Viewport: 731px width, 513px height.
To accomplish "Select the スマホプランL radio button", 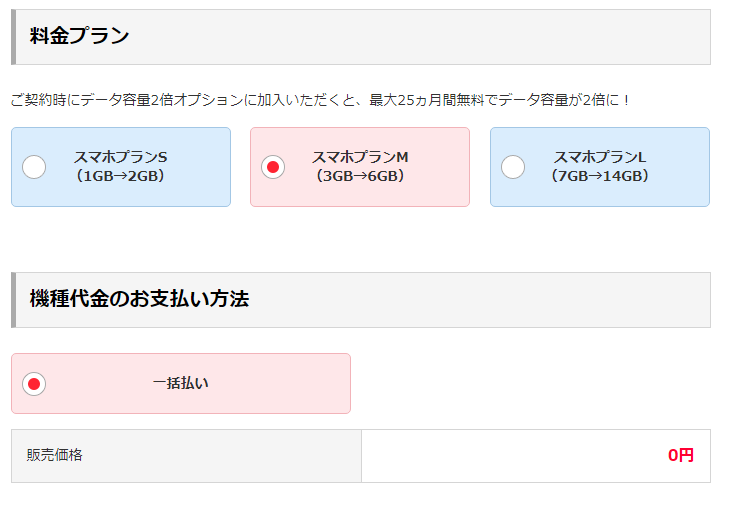I will point(513,167).
